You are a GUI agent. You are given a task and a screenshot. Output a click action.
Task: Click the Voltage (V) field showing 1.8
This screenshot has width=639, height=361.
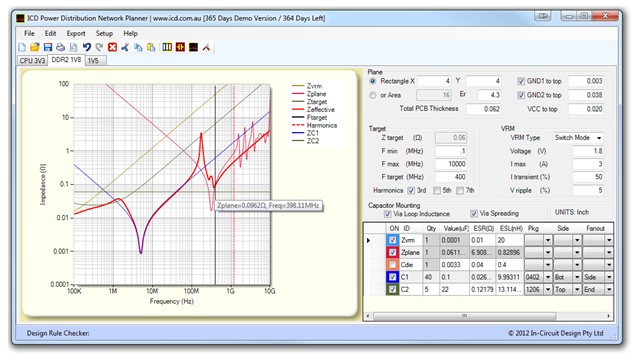click(x=588, y=151)
